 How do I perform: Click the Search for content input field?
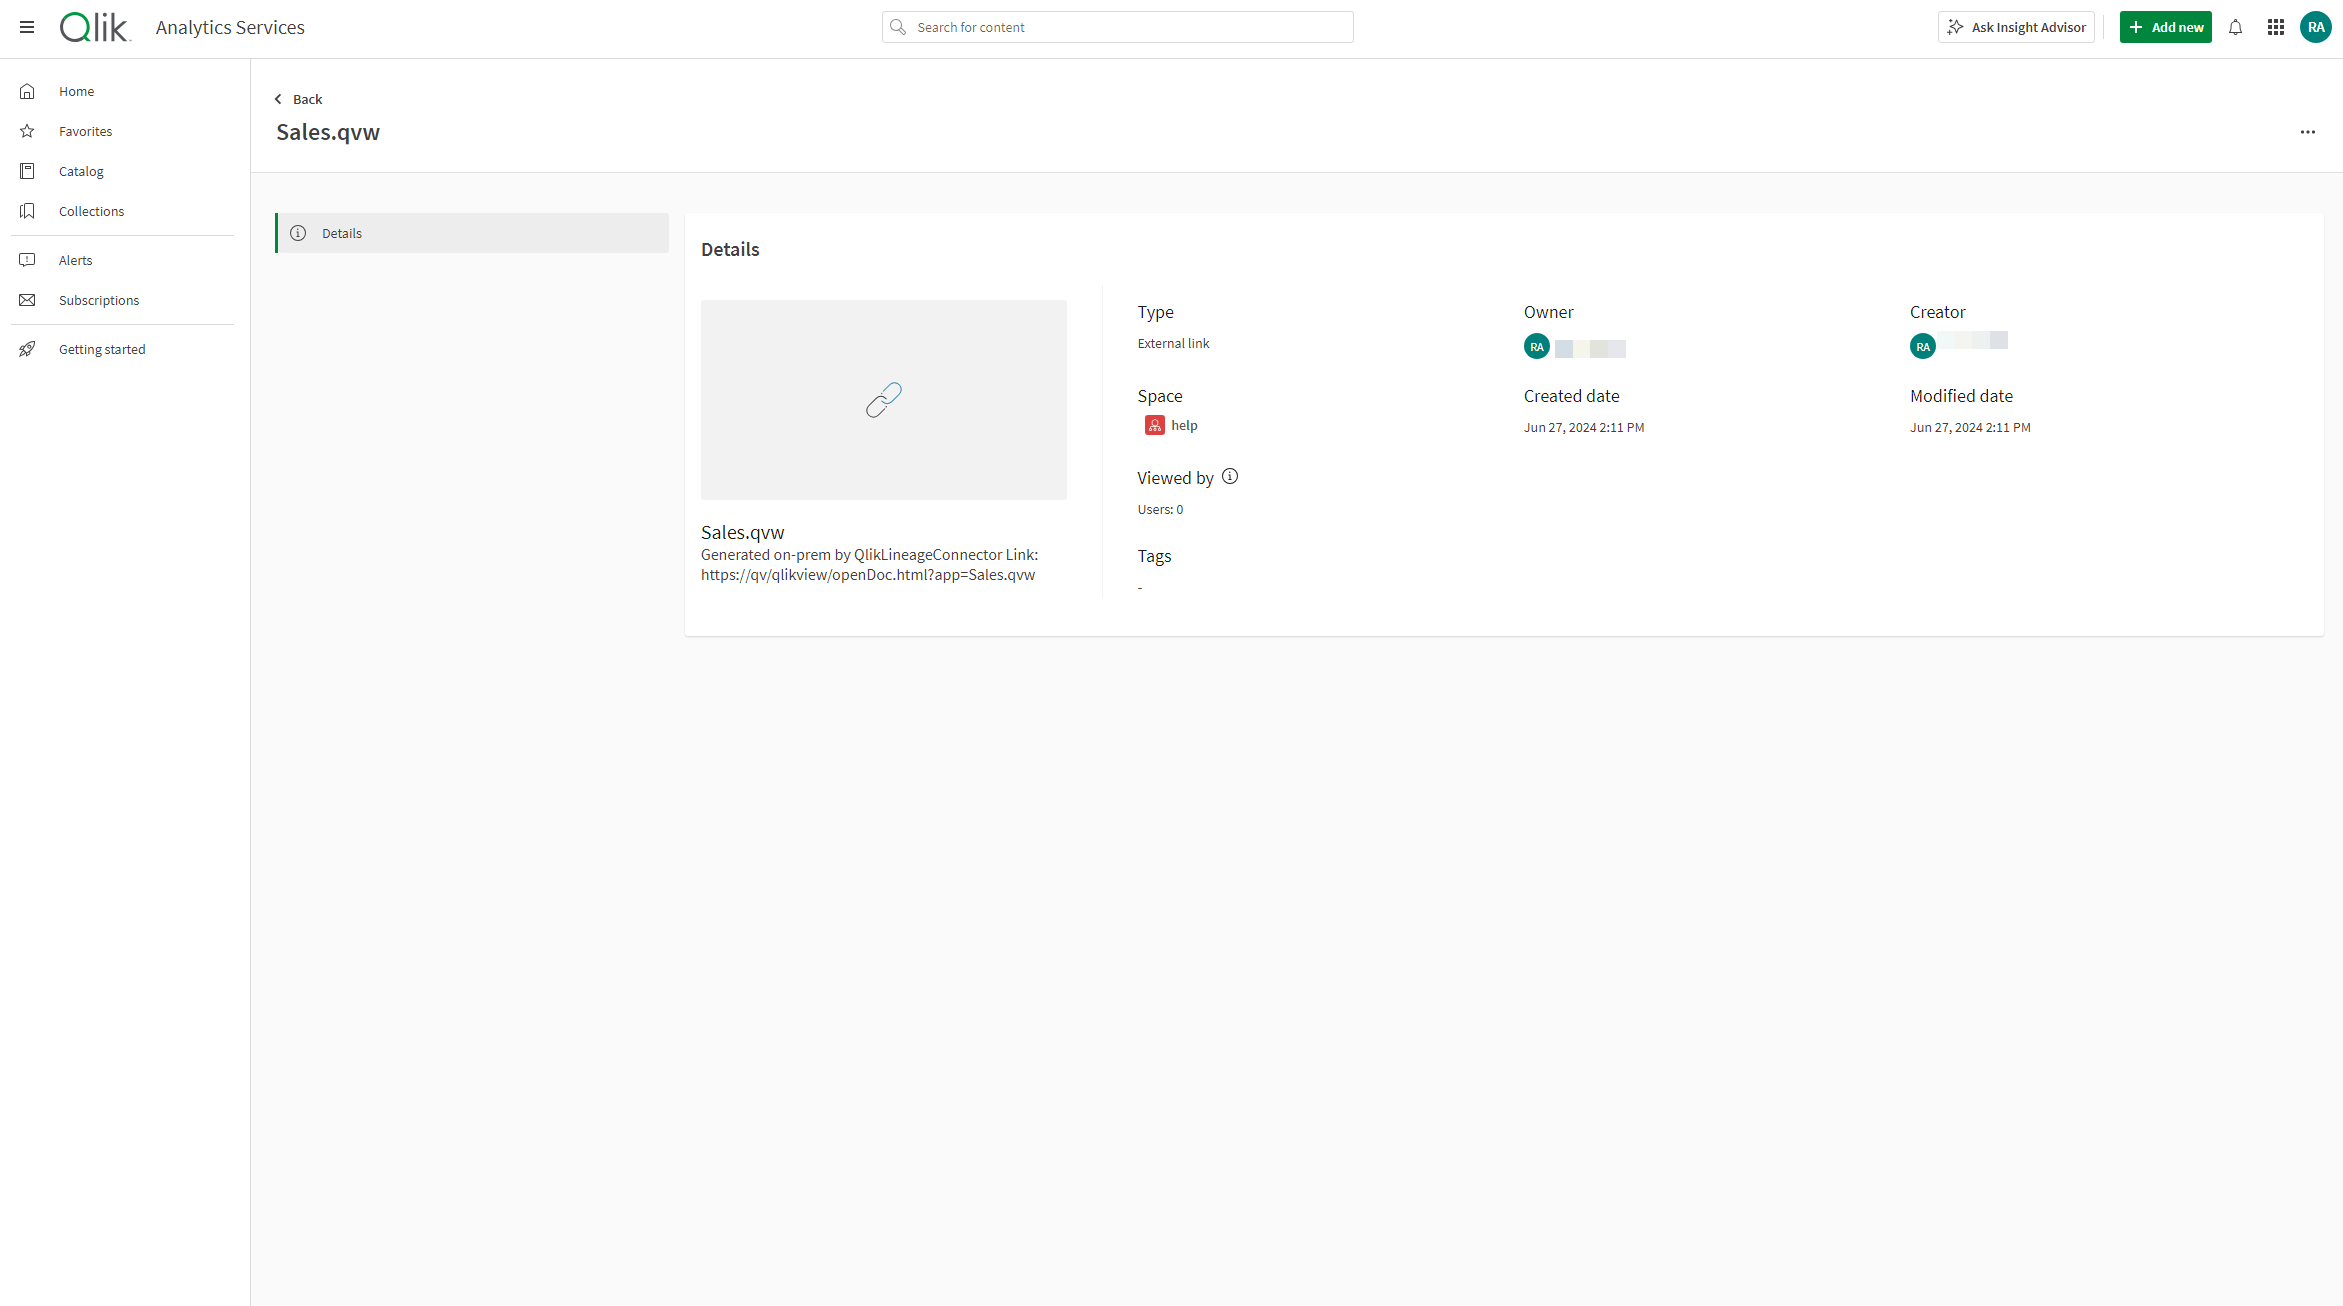(x=1121, y=27)
